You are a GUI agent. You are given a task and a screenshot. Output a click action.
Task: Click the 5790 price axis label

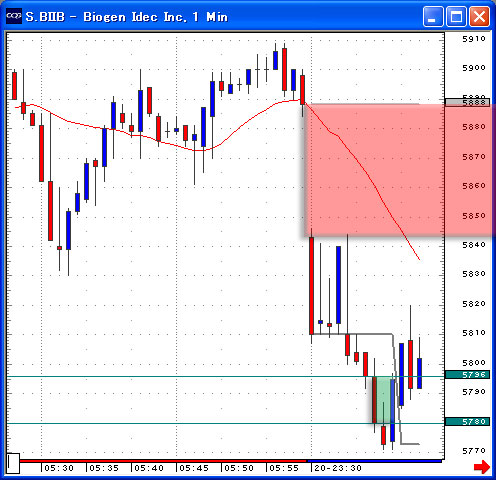pyautogui.click(x=474, y=392)
